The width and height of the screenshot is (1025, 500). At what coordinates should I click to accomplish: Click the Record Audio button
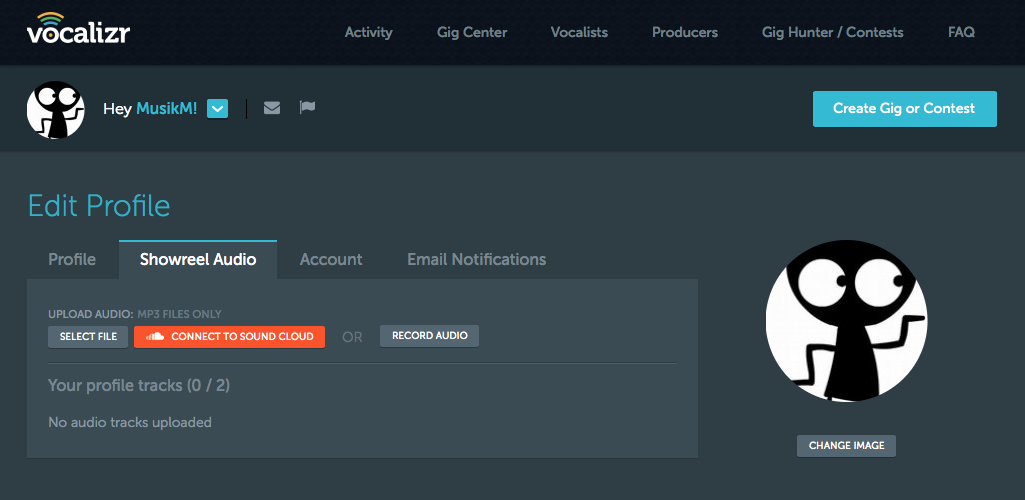coord(429,336)
